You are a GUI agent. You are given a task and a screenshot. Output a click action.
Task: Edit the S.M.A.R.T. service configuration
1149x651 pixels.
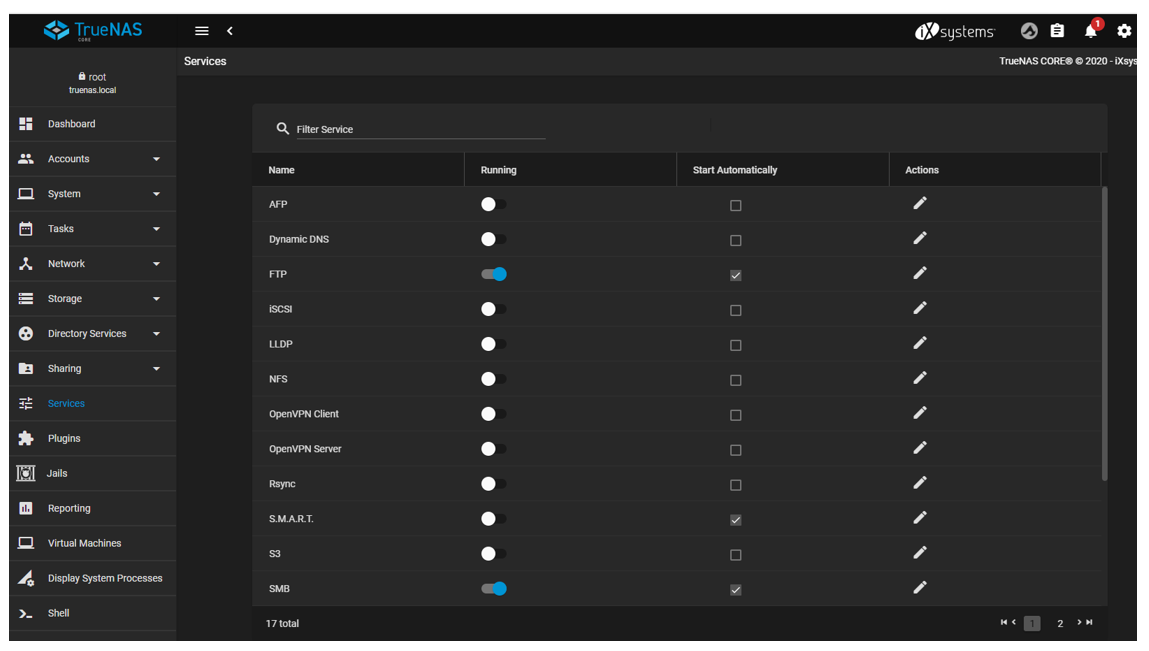tap(920, 518)
